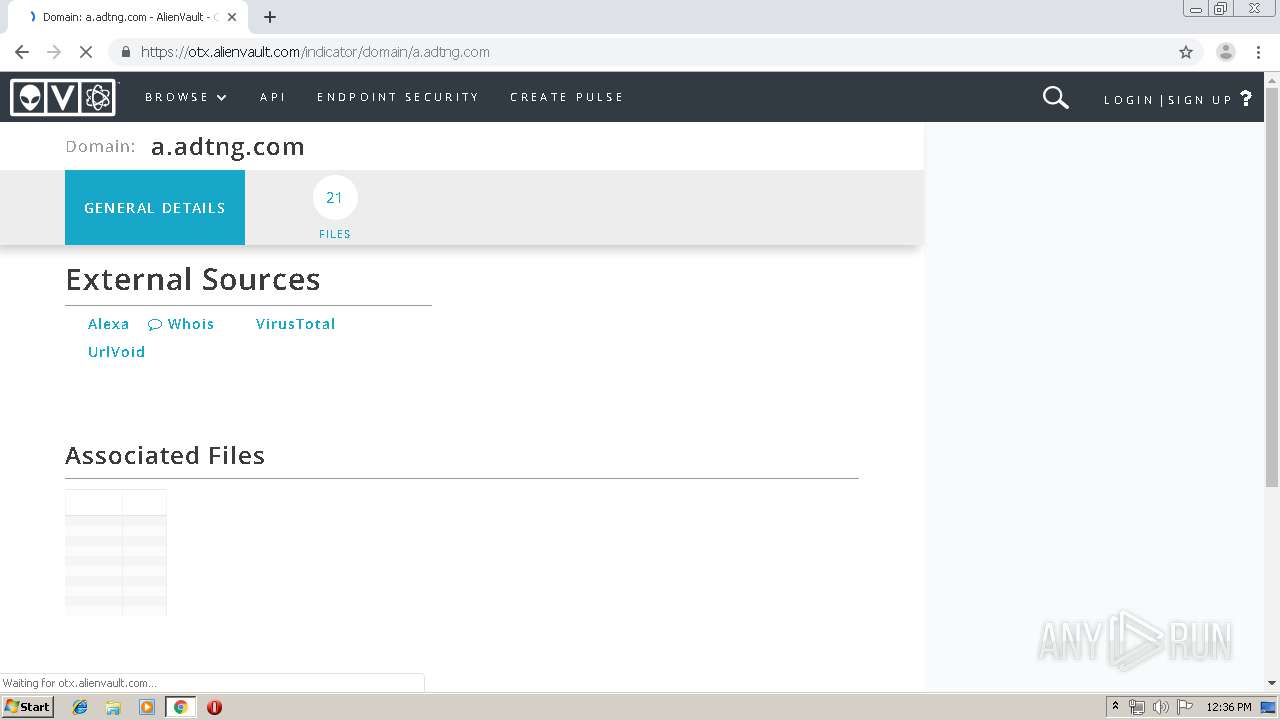Open the Create Pulse menu item

[x=567, y=97]
